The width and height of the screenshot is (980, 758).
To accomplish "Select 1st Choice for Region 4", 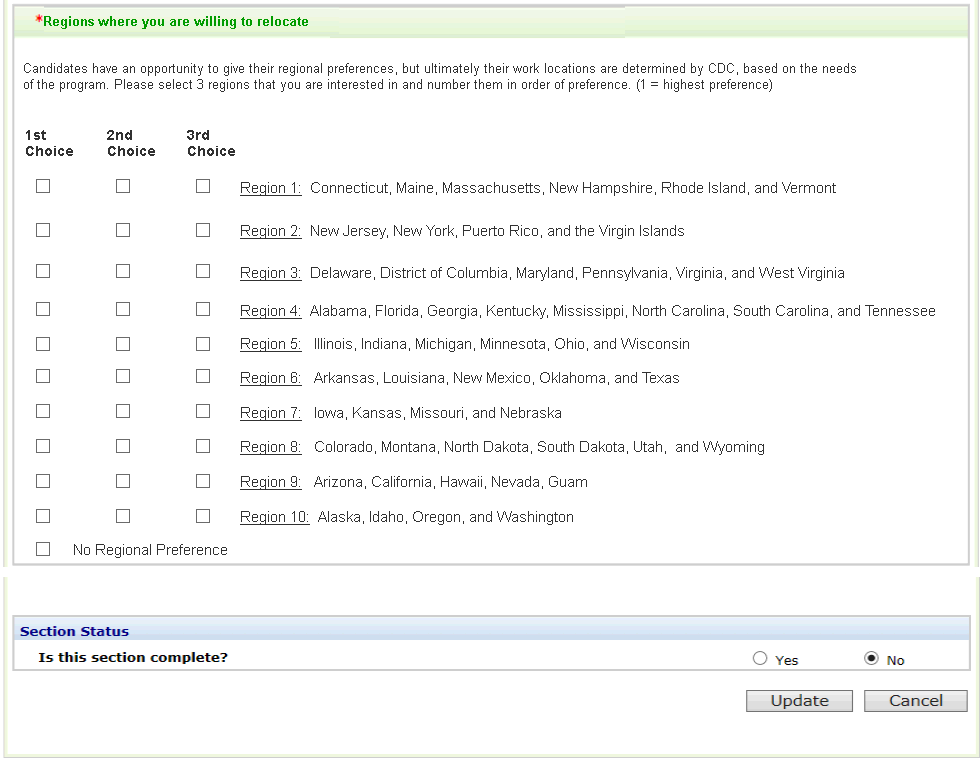I will coord(43,310).
